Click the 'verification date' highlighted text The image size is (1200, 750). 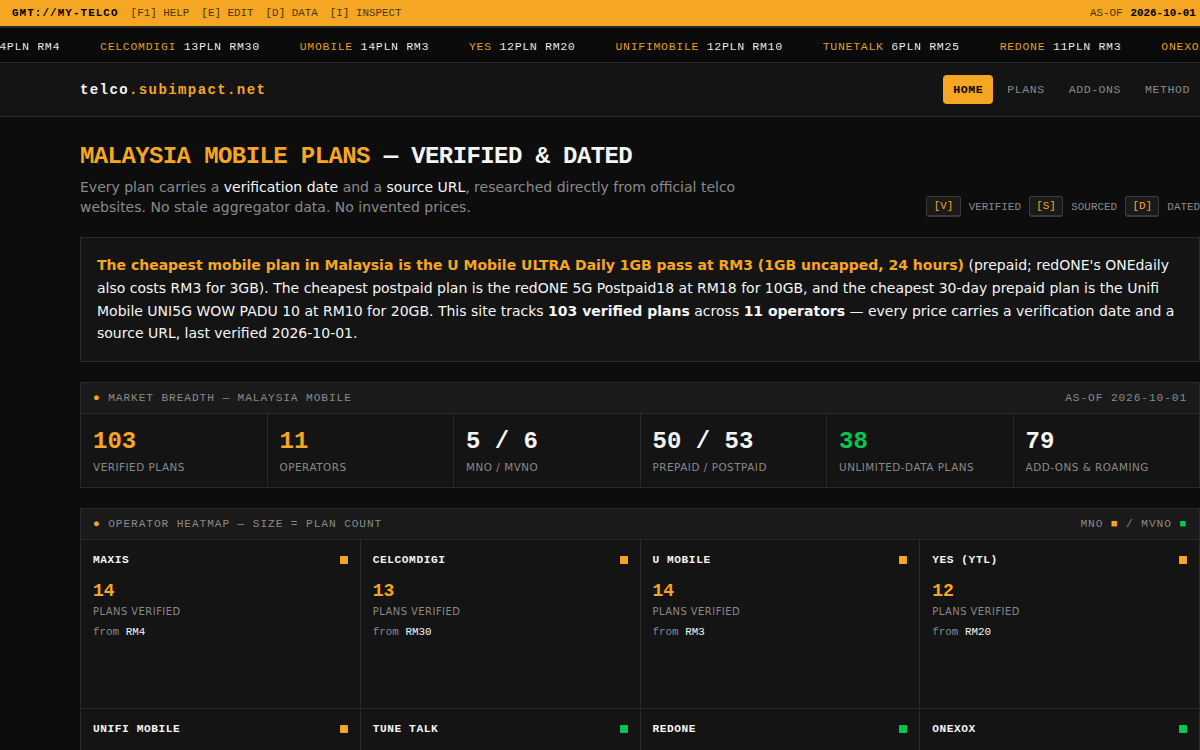(281, 187)
